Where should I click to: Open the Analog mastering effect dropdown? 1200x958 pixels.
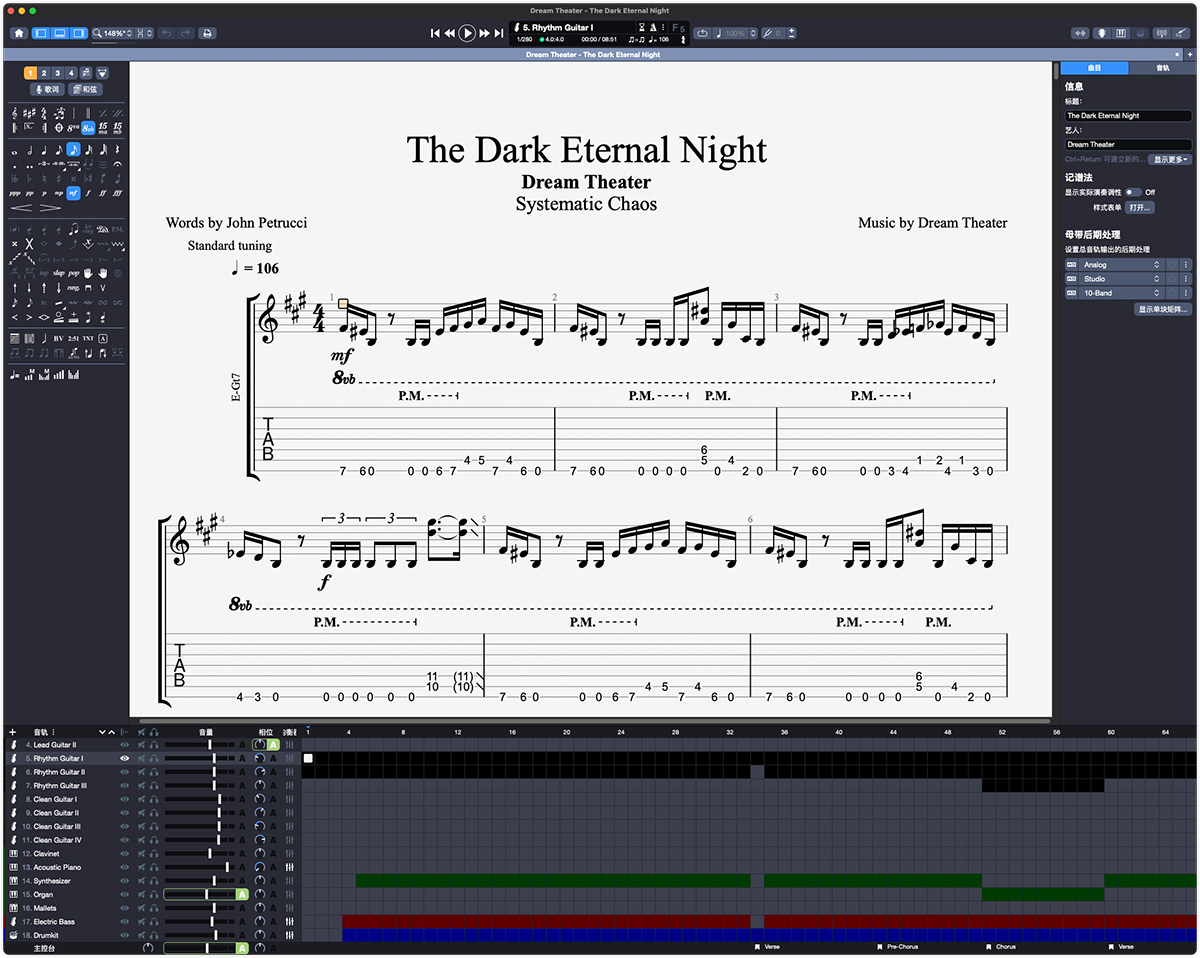[x=1157, y=265]
